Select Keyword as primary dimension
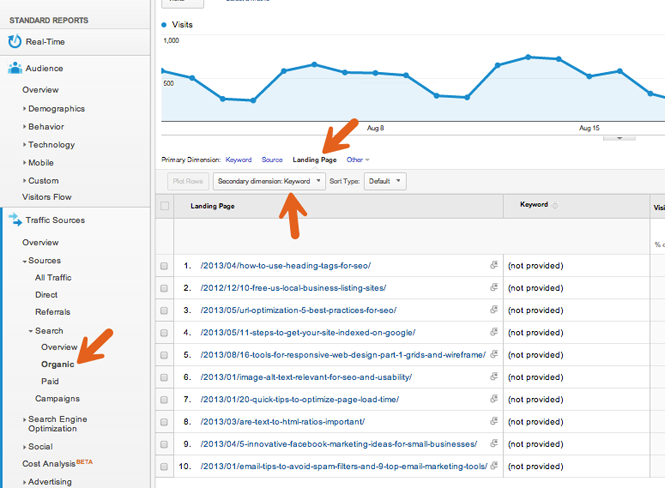Viewport: 665px width, 488px height. 238,160
